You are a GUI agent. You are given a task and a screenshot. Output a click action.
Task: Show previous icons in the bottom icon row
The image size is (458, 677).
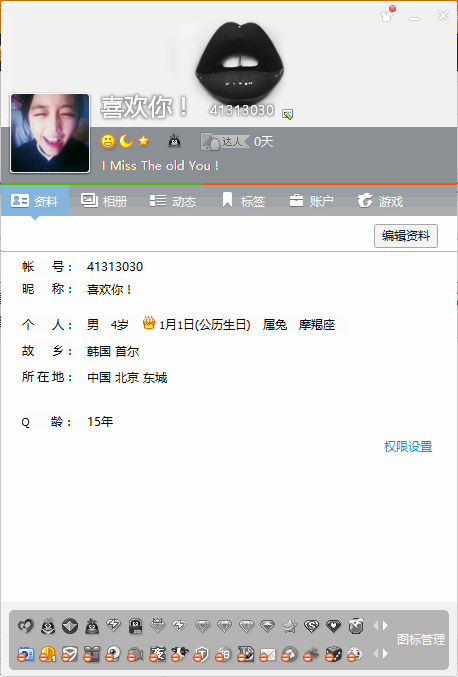click(375, 654)
